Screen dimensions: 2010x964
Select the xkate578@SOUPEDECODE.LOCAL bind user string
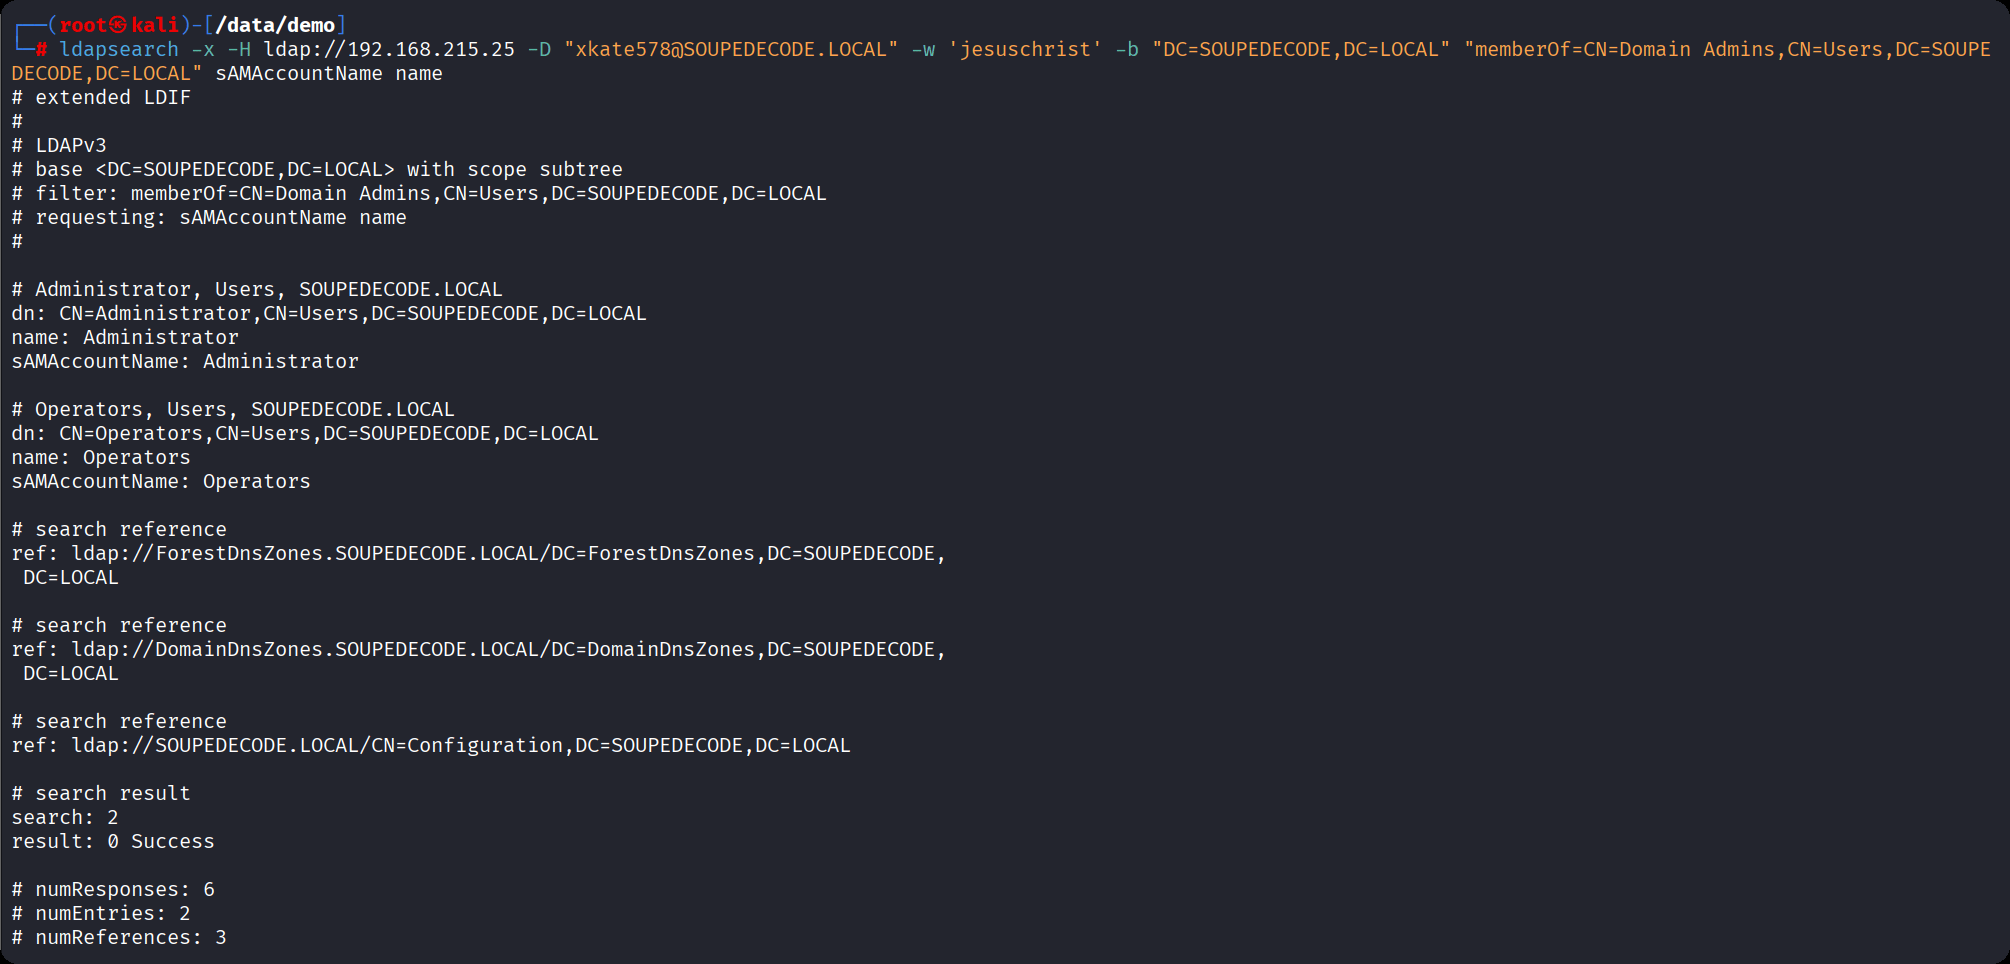tap(730, 49)
